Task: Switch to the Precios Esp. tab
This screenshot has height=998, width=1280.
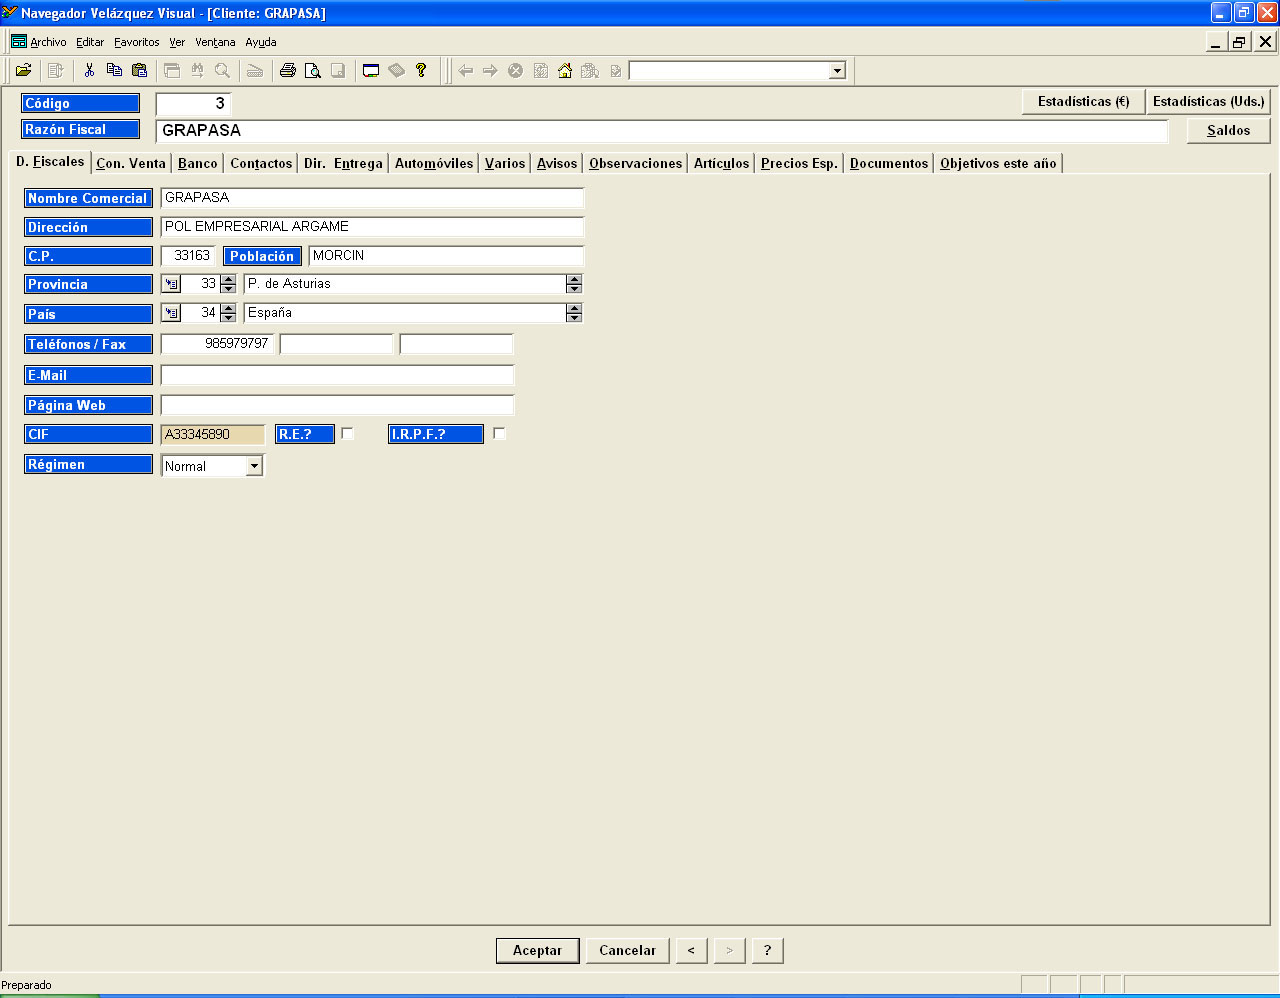Action: pos(799,163)
